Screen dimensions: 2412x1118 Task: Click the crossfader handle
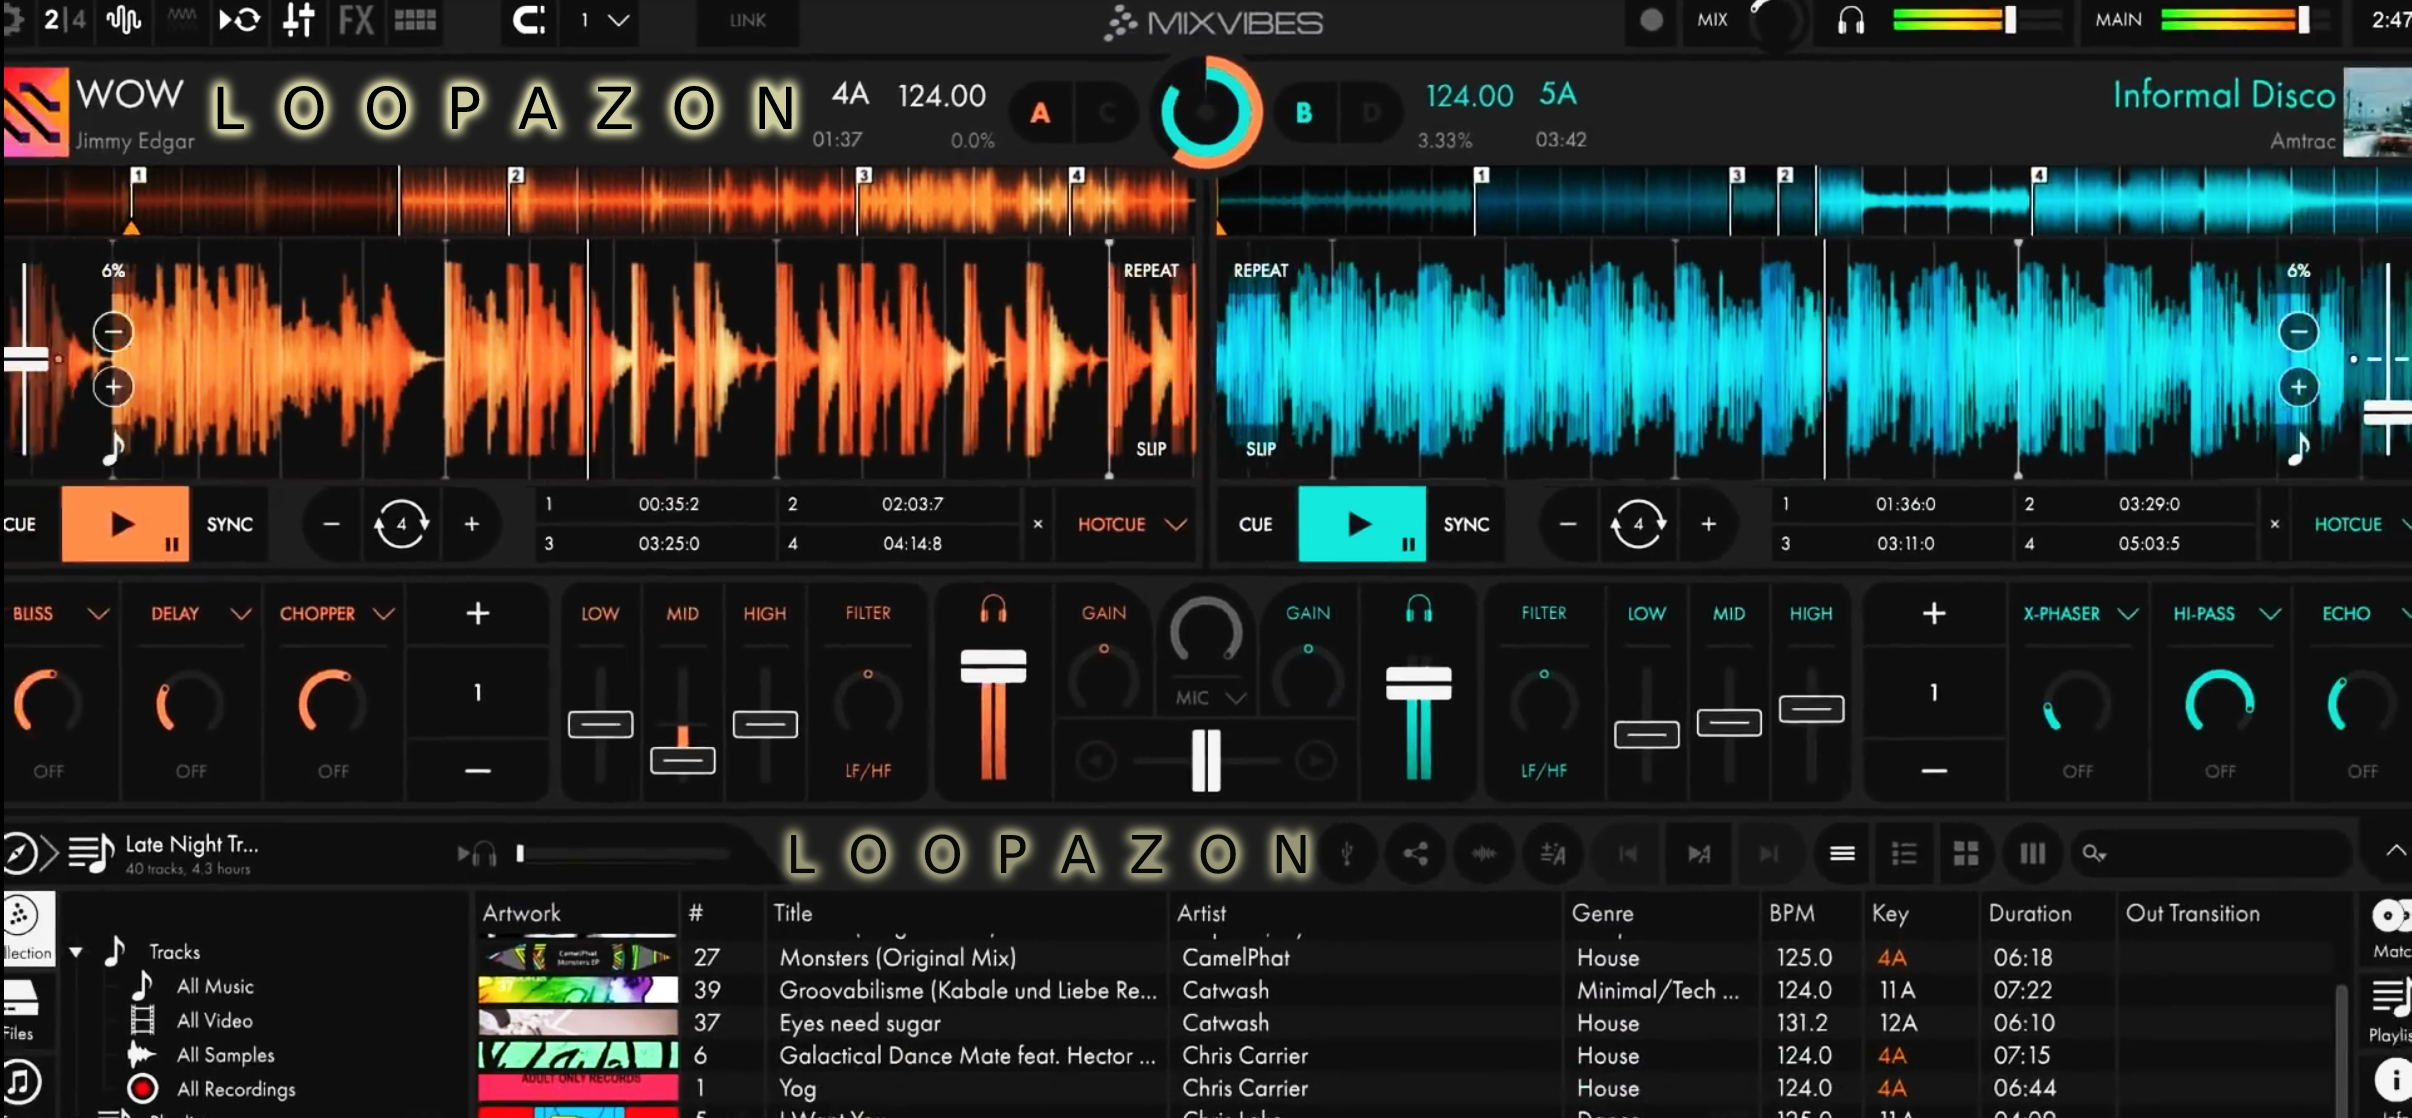[1206, 760]
